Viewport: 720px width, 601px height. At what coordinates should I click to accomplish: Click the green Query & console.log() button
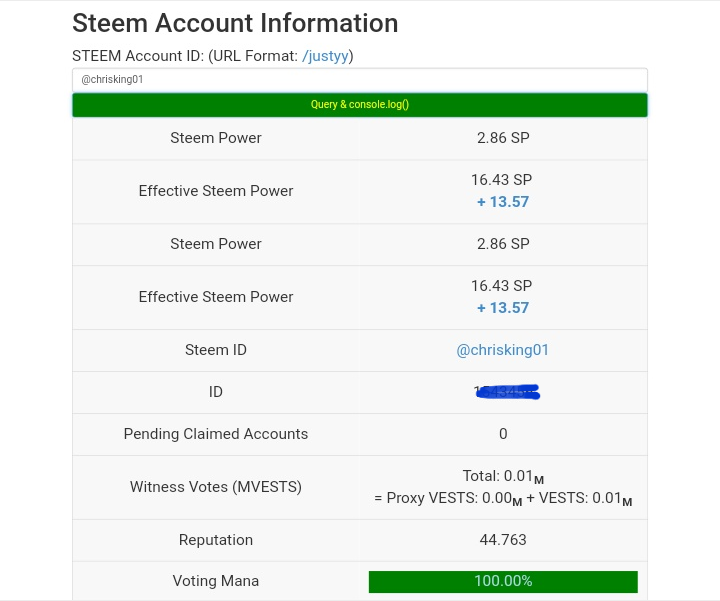(x=360, y=104)
